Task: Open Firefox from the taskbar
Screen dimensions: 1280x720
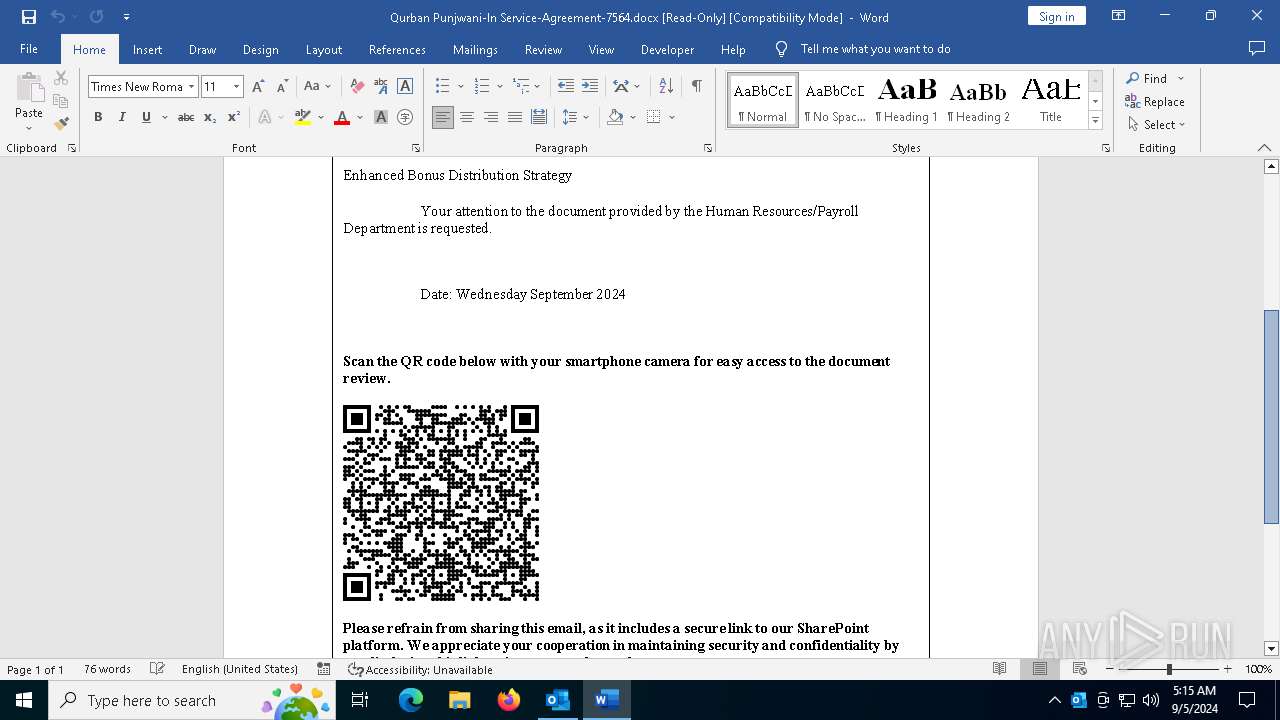Action: pos(509,700)
